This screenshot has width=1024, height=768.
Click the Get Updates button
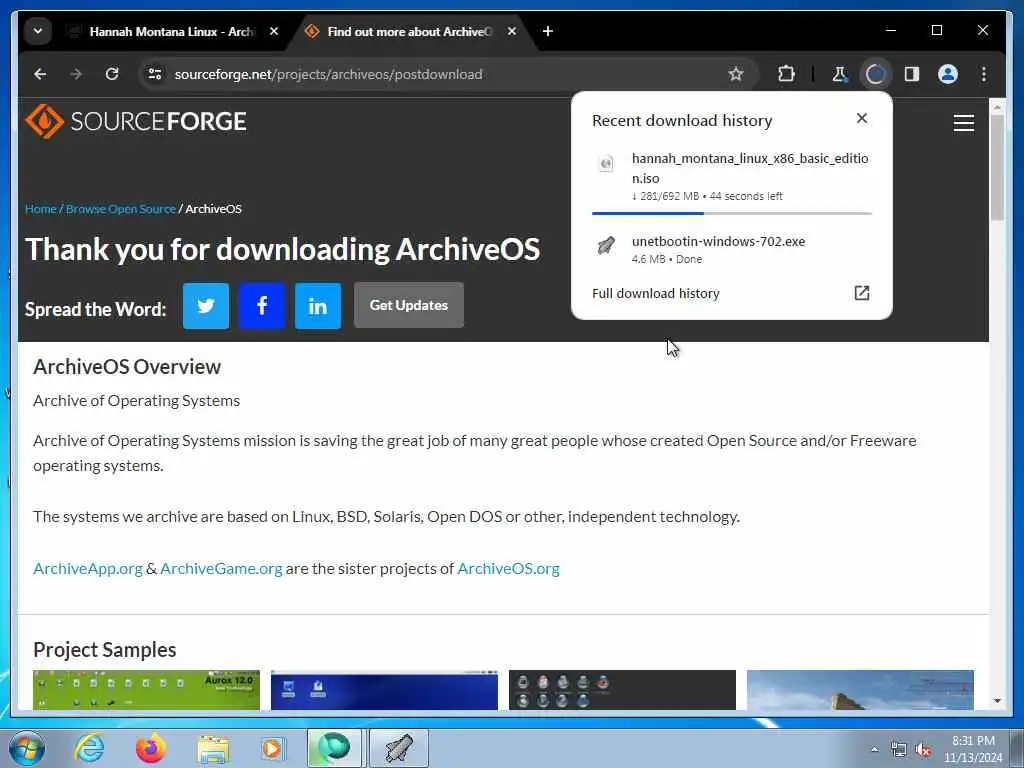click(409, 305)
